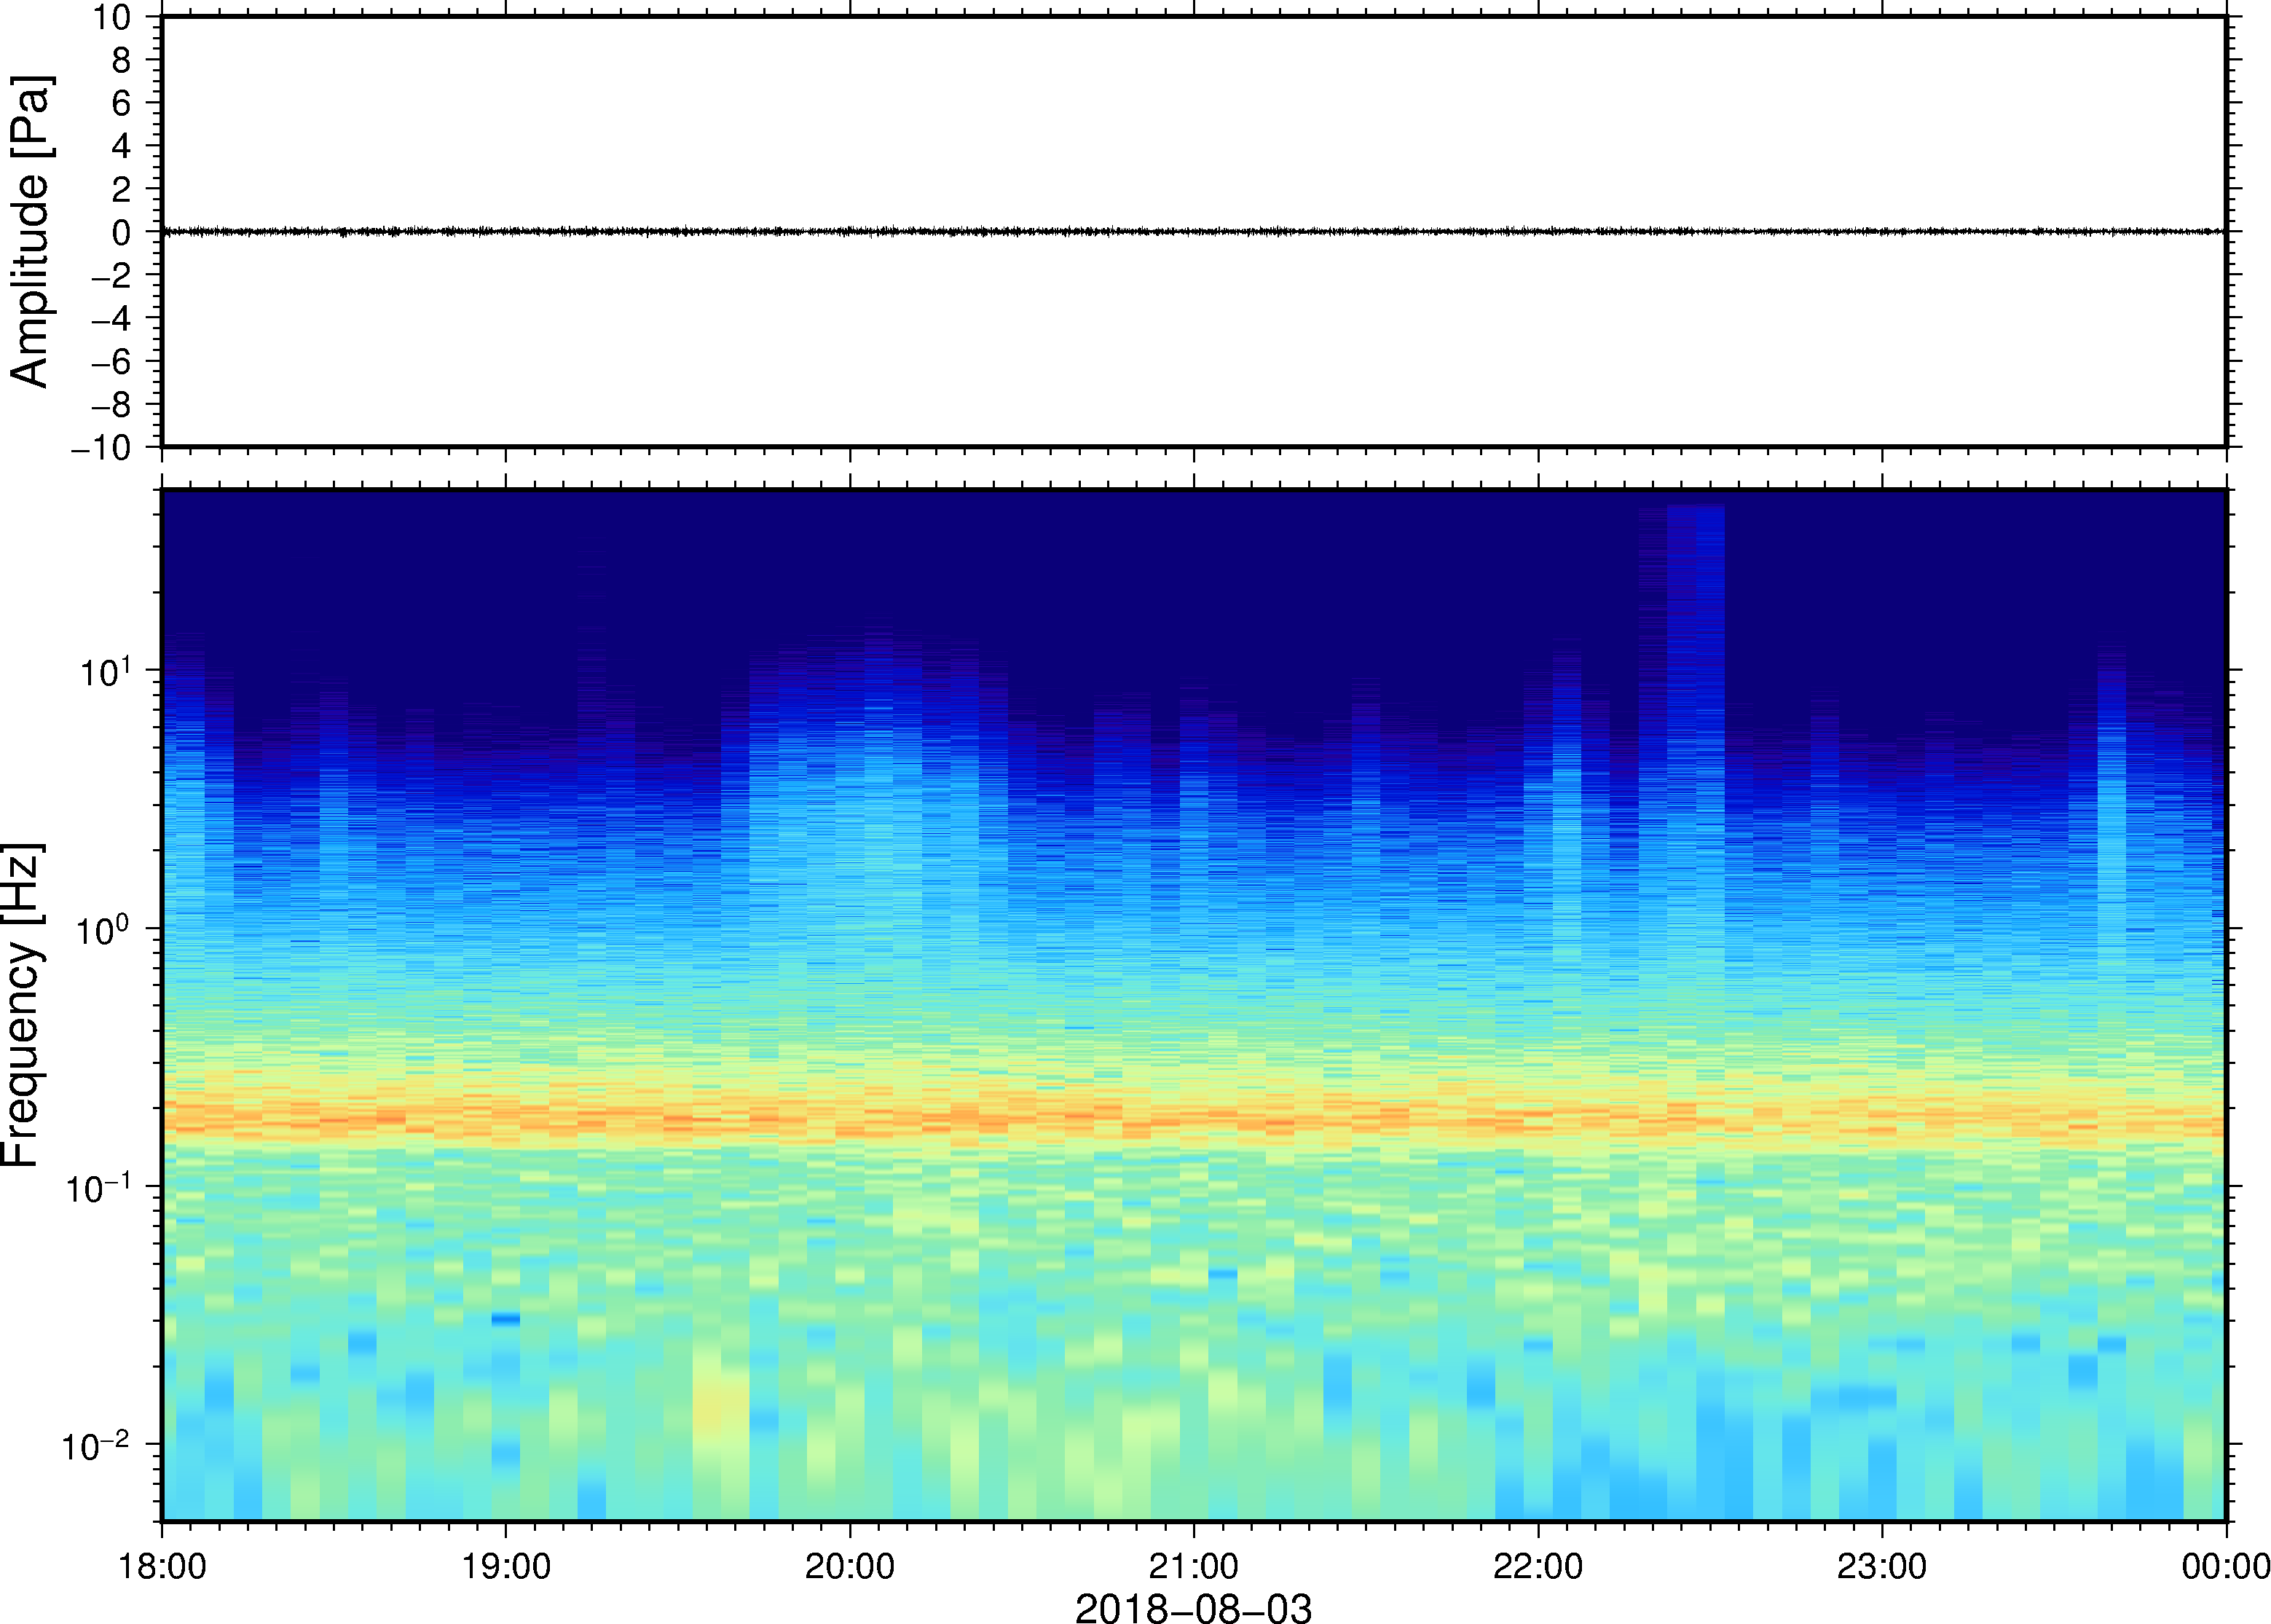This screenshot has width=2271, height=1624.
Task: Click the 00:00 time axis label
Action: pyautogui.click(x=2225, y=1566)
